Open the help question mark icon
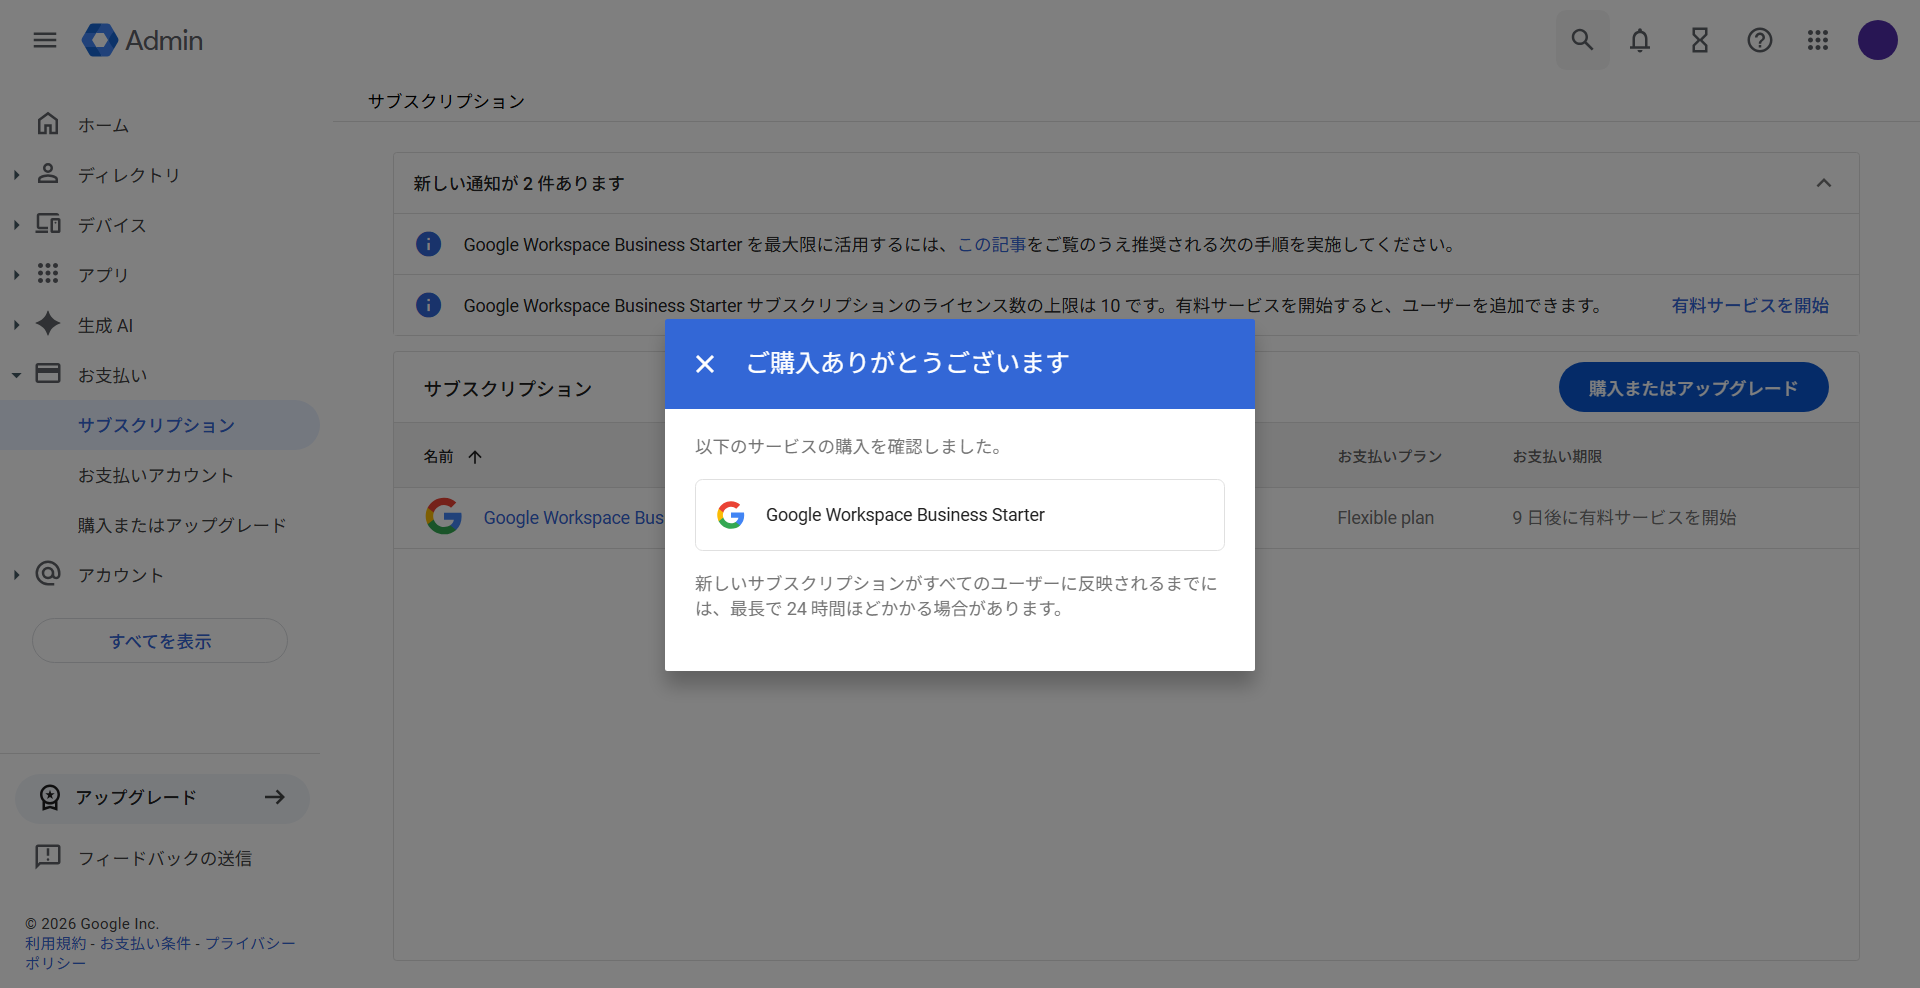1920x988 pixels. [1760, 40]
